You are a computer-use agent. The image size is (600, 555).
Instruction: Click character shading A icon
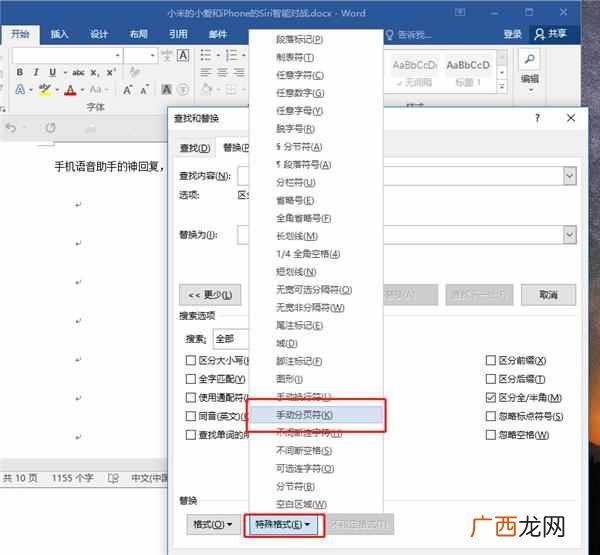tap(166, 90)
